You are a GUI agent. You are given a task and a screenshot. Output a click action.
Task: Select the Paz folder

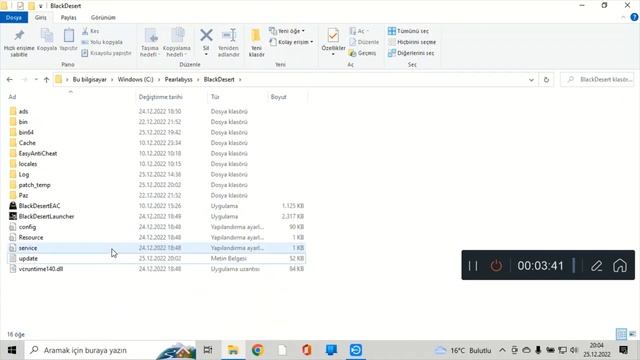click(x=23, y=196)
